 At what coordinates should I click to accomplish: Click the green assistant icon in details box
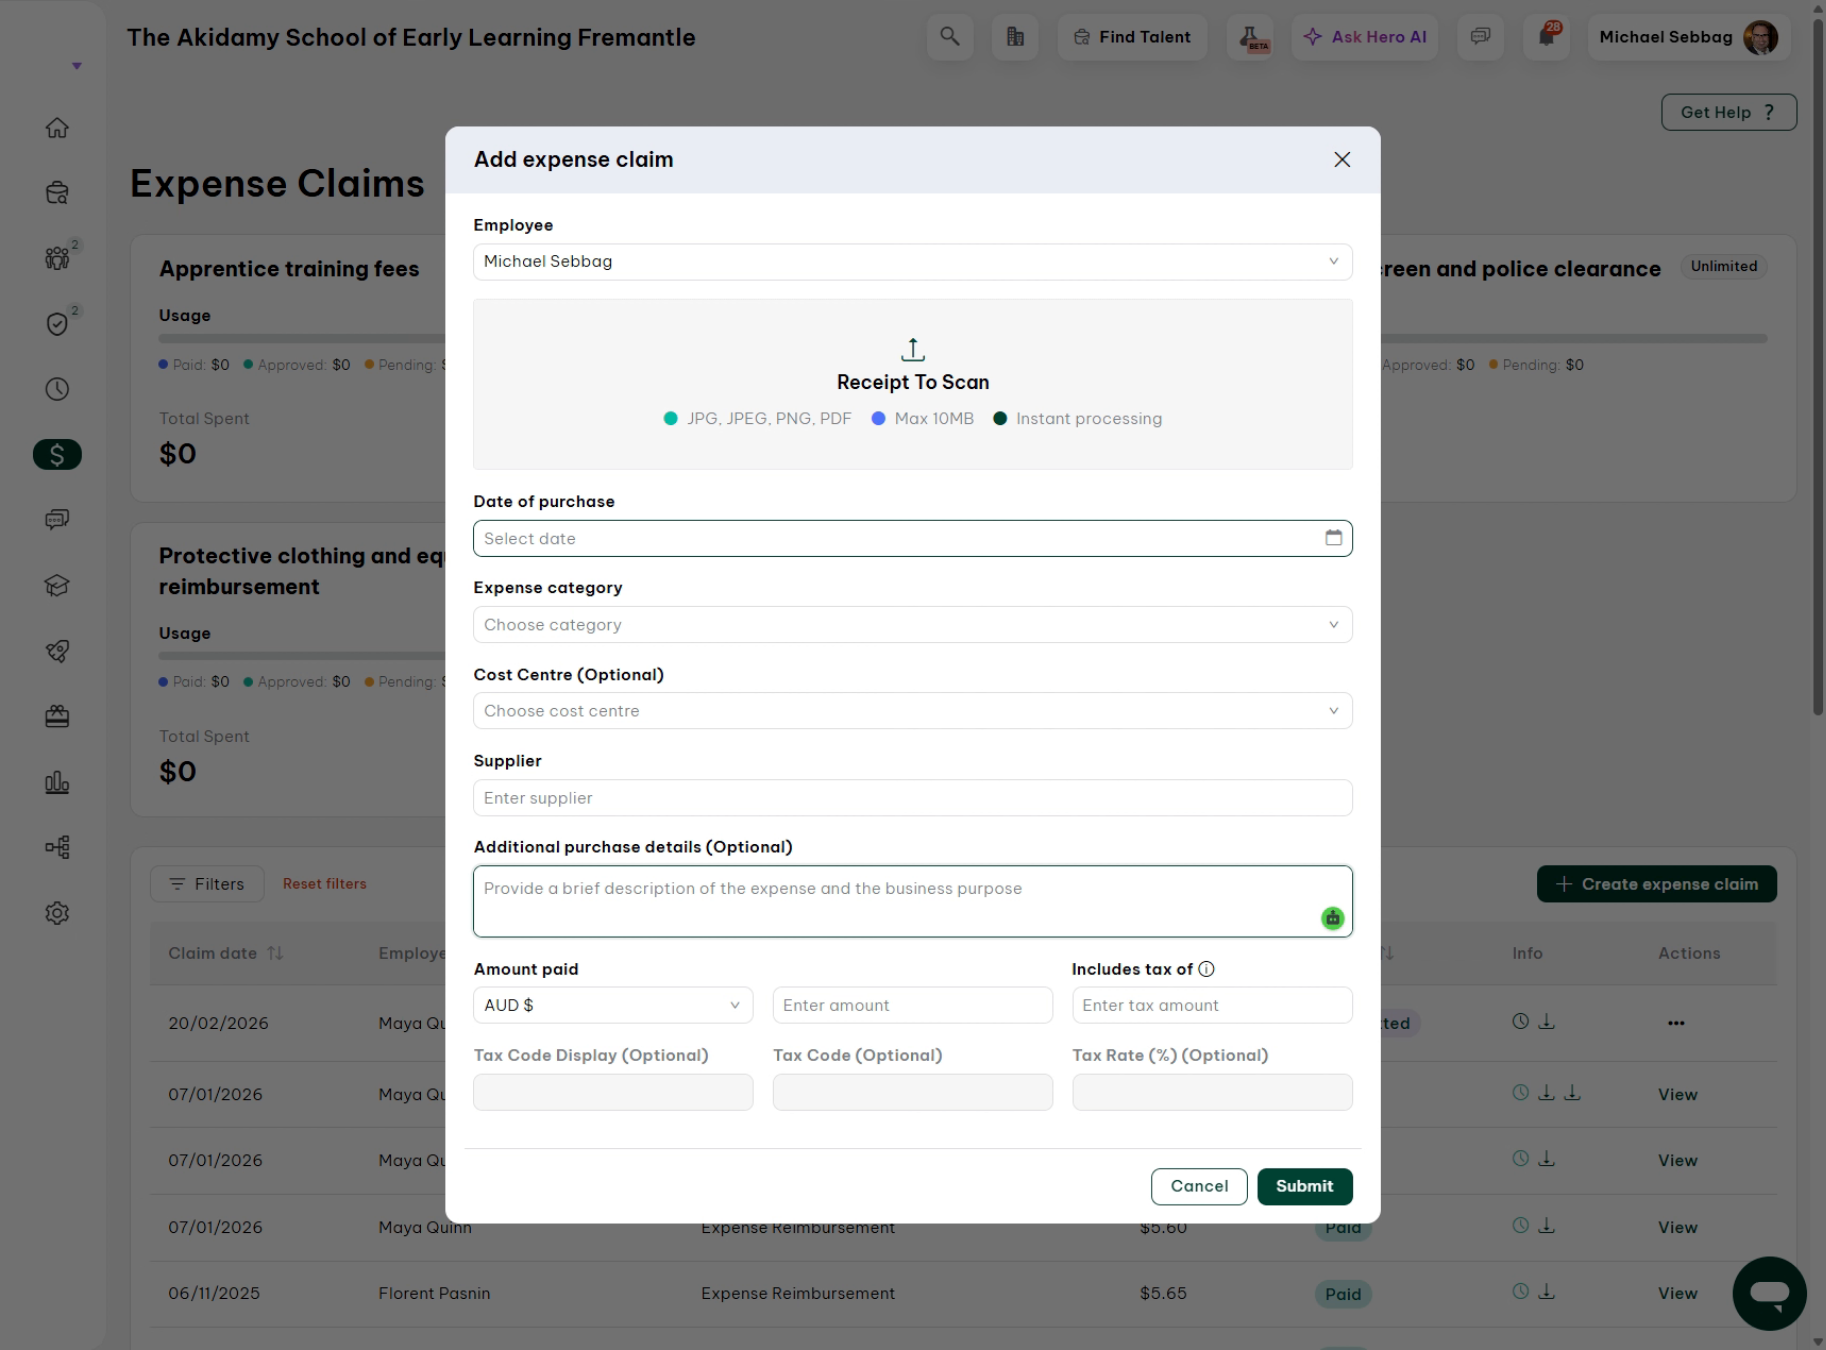coord(1332,918)
